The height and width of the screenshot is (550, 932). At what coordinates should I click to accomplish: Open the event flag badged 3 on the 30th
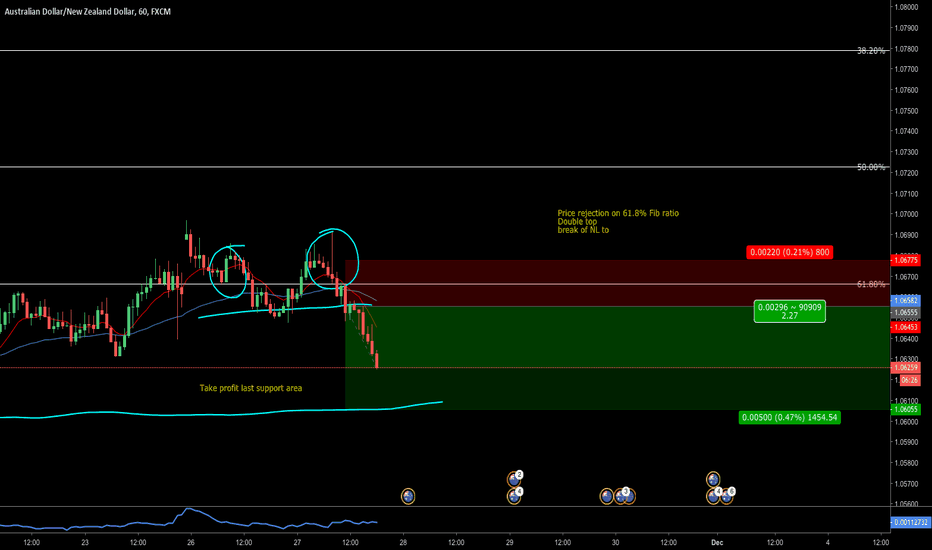tap(621, 495)
